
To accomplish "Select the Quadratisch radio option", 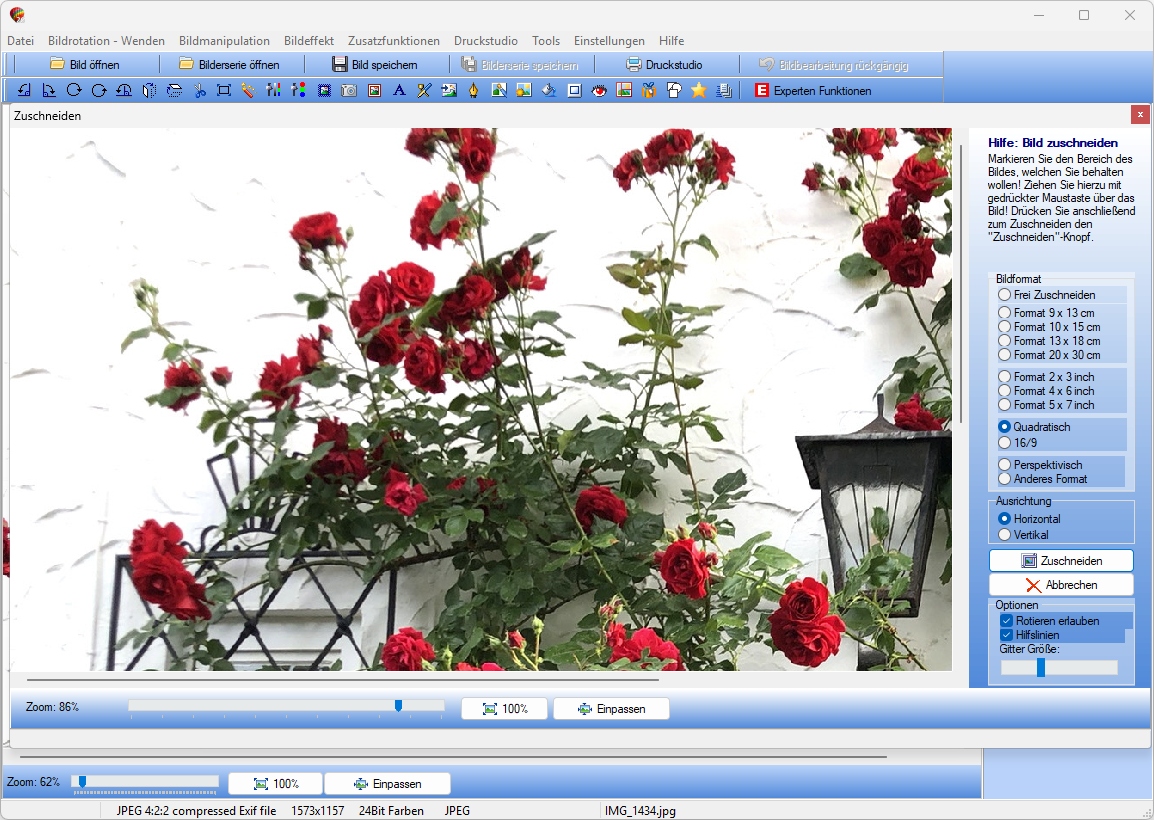I will [1034, 426].
